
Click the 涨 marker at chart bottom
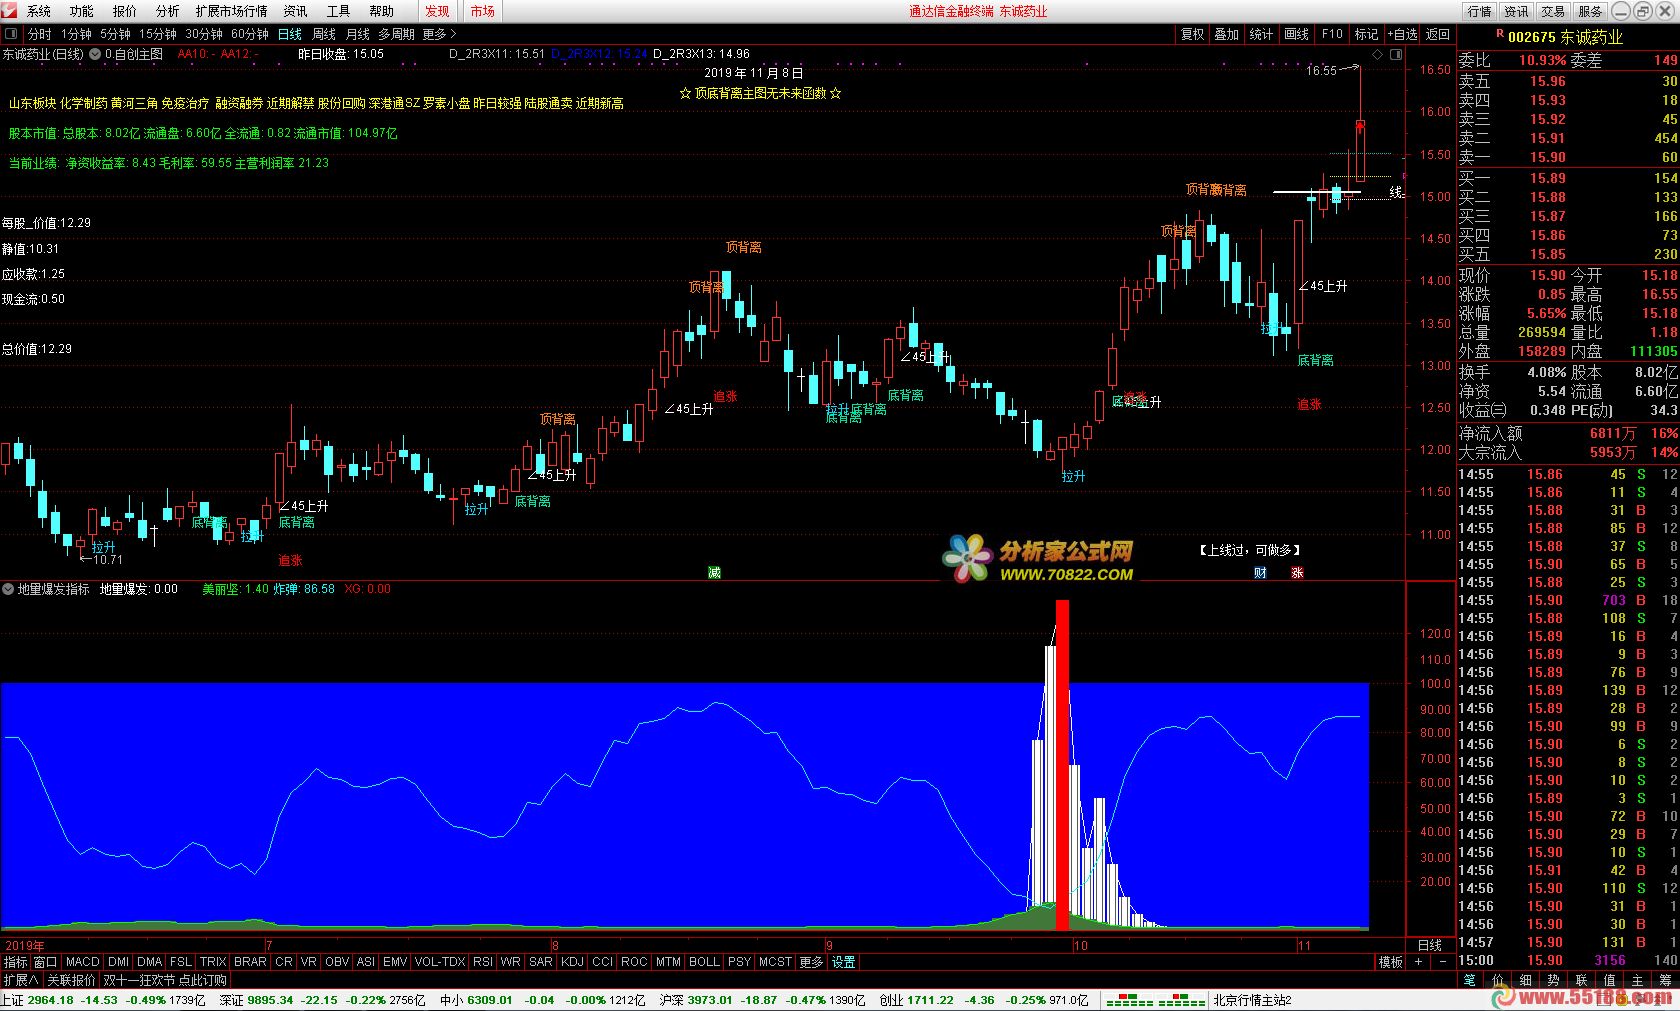[x=1297, y=573]
